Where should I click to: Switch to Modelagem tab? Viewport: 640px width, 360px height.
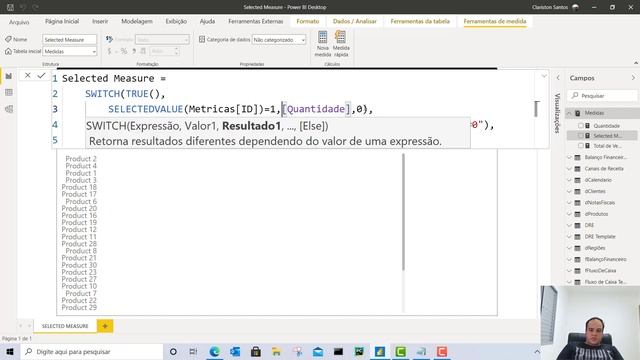(x=137, y=21)
